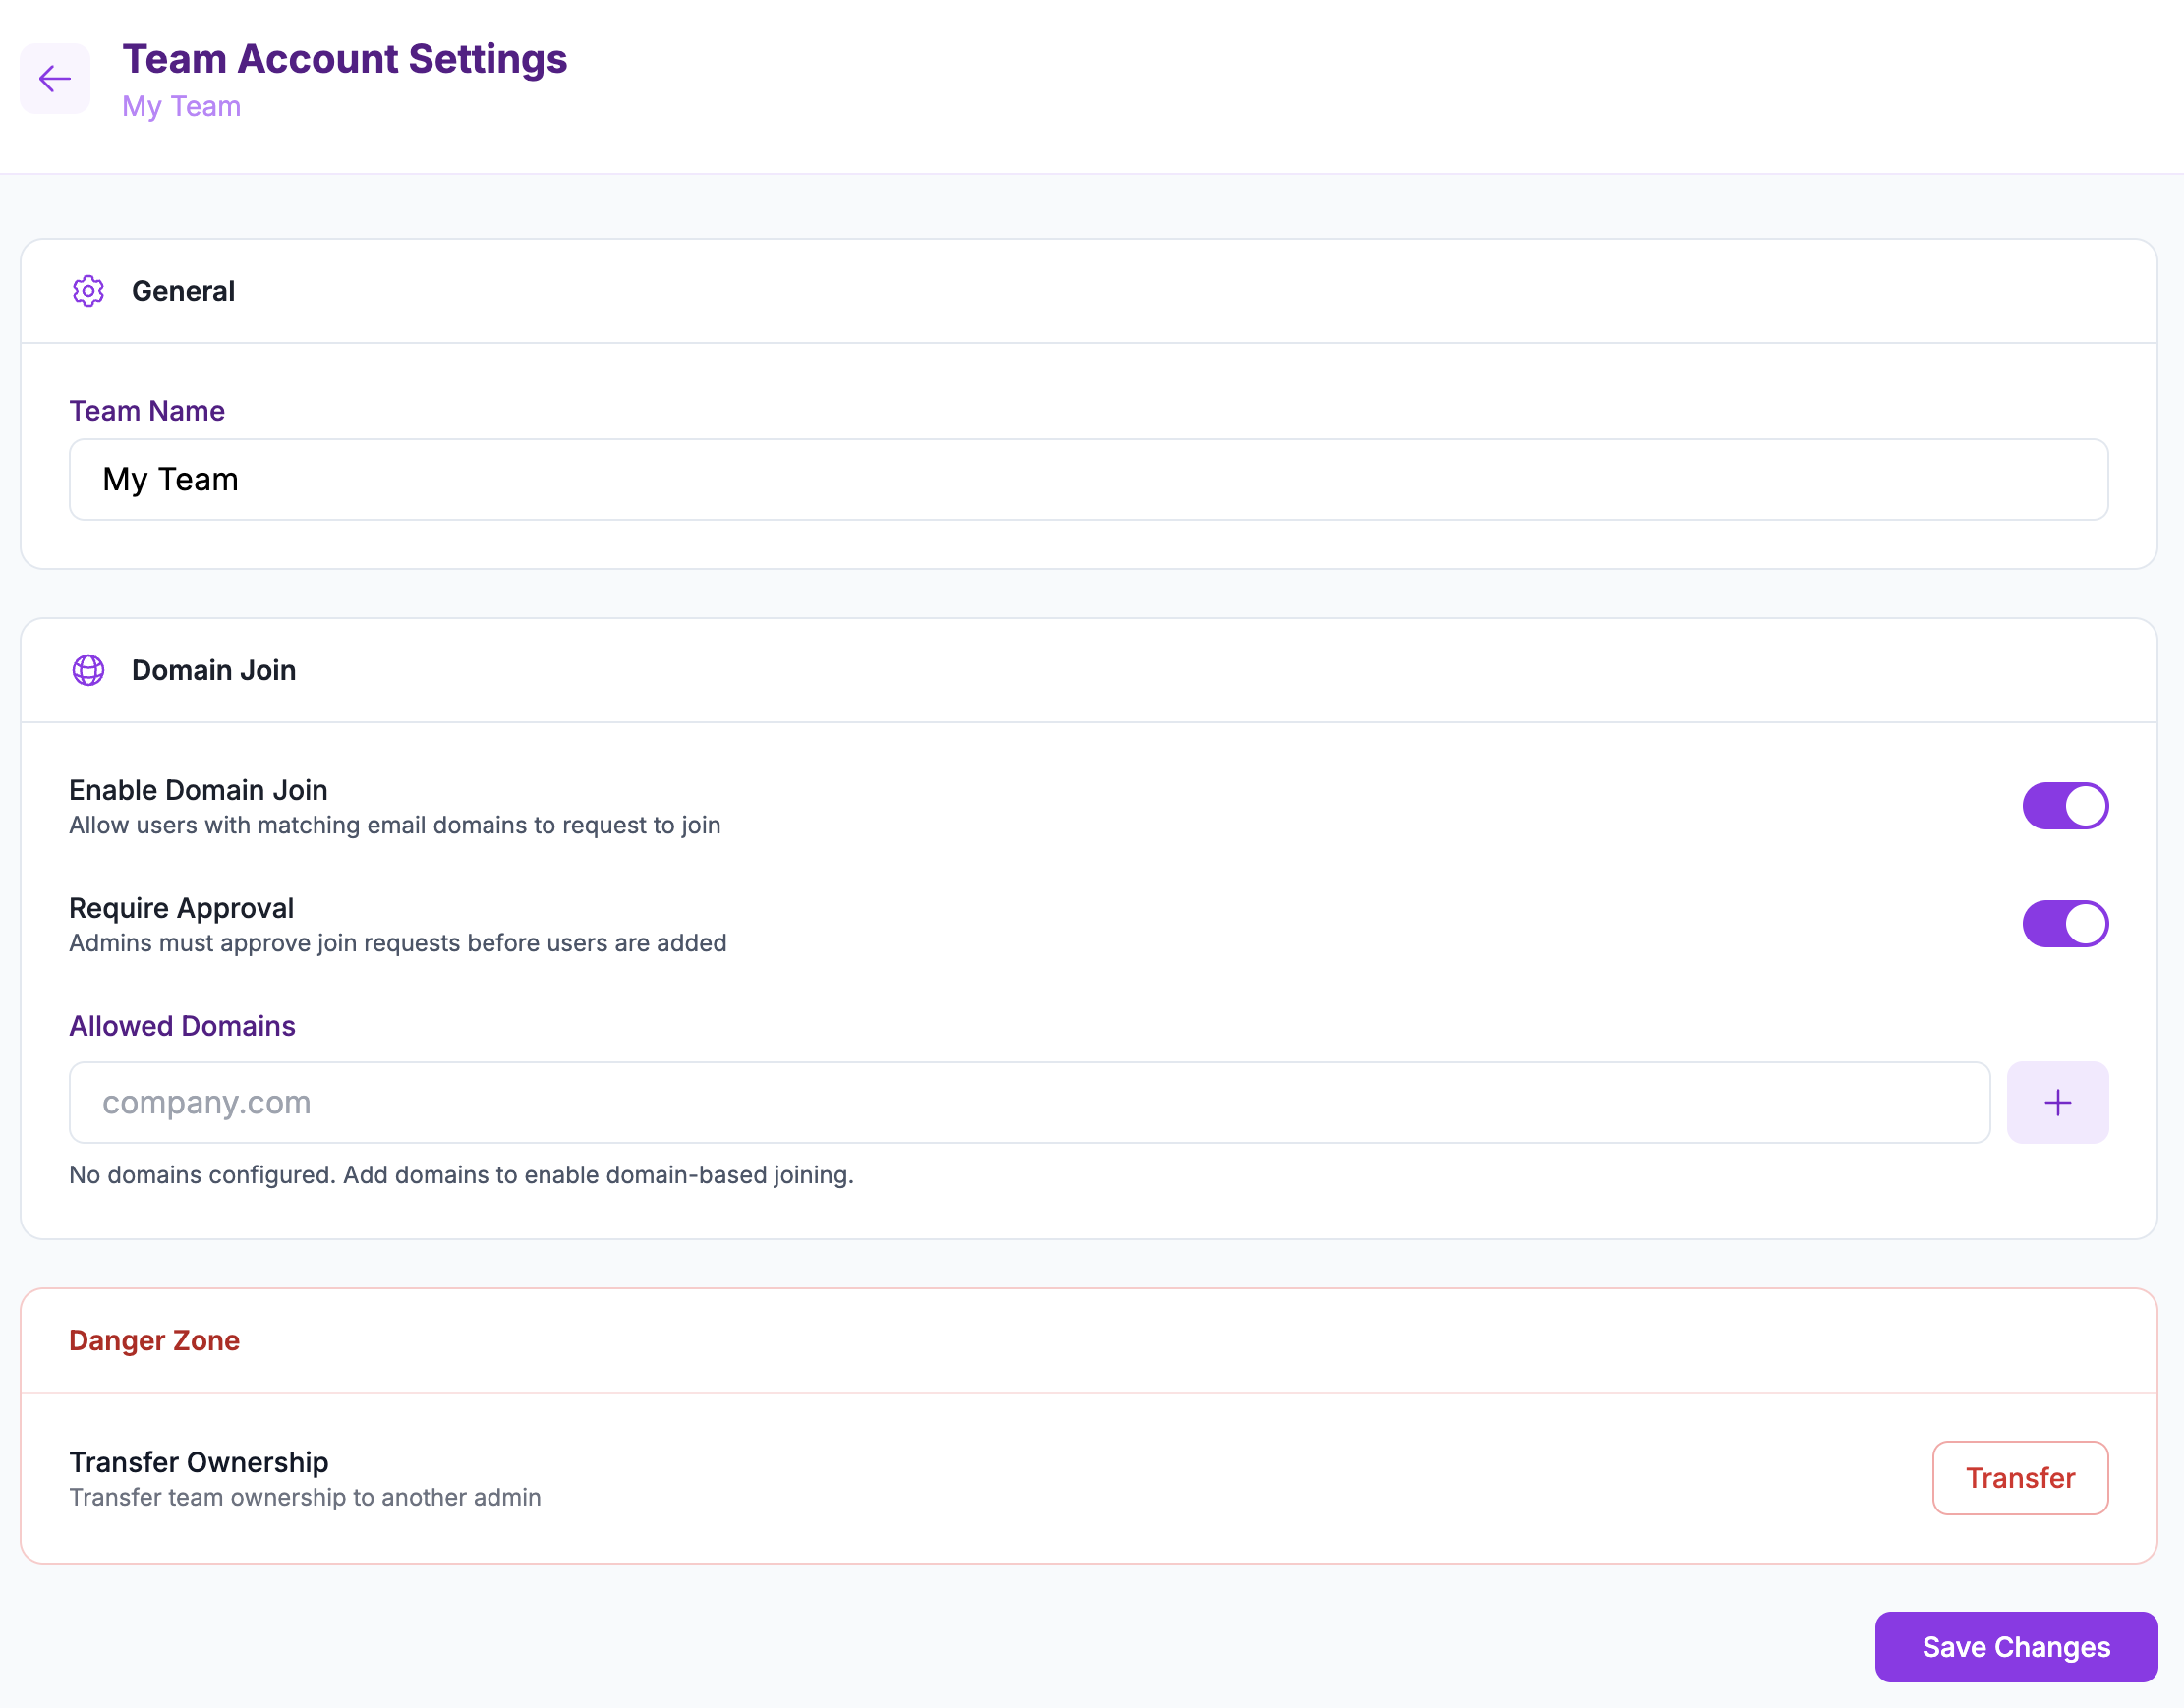Click the Team Name label
This screenshot has width=2184, height=1708.
[146, 410]
